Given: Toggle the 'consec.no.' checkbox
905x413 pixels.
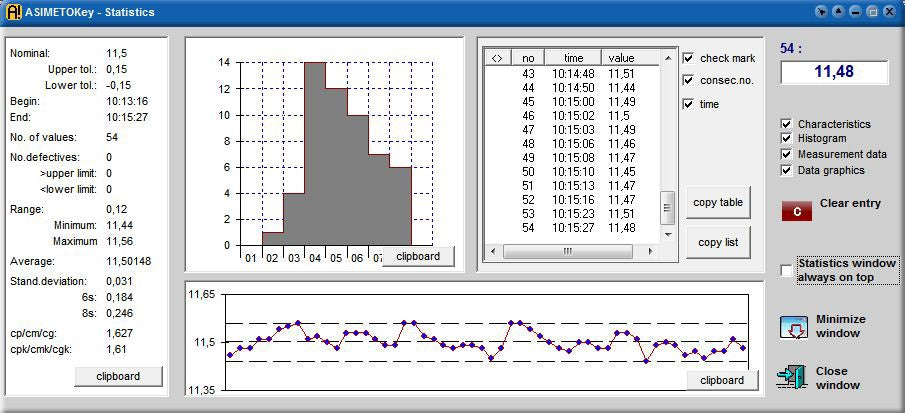Looking at the screenshot, I should coord(688,80).
